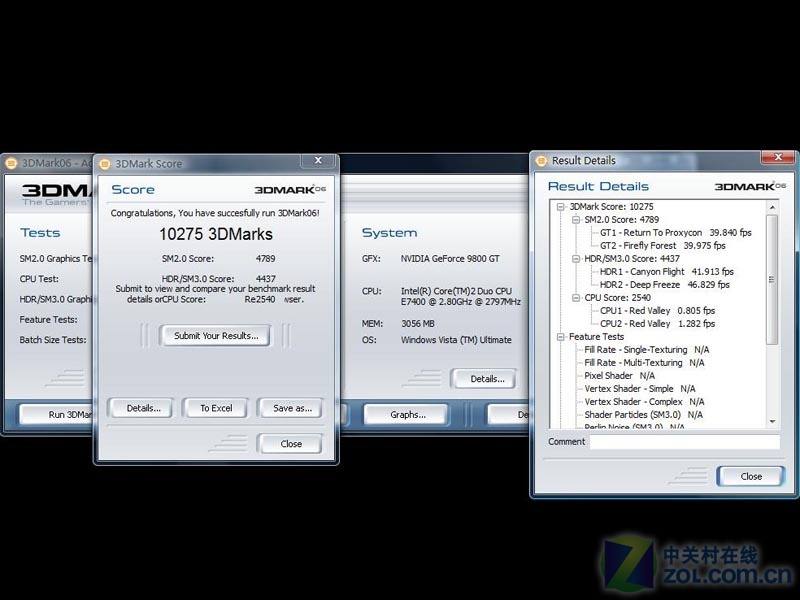800x600 pixels.
Task: Click the Comment input field
Action: coord(685,442)
